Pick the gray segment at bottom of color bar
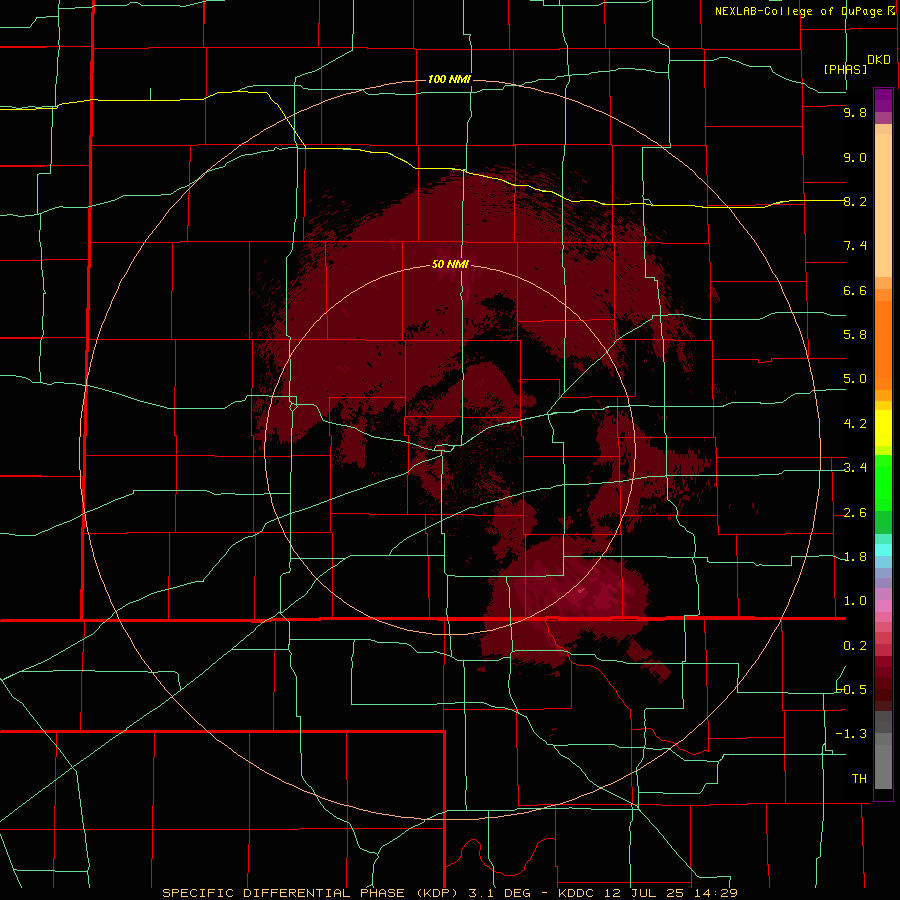This screenshot has height=900, width=900. pos(883,763)
